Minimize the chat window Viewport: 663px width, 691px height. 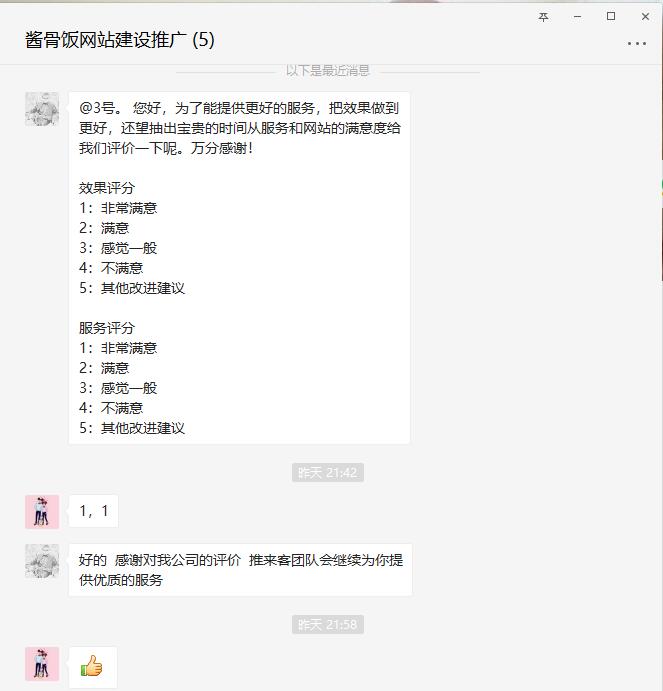coord(577,17)
